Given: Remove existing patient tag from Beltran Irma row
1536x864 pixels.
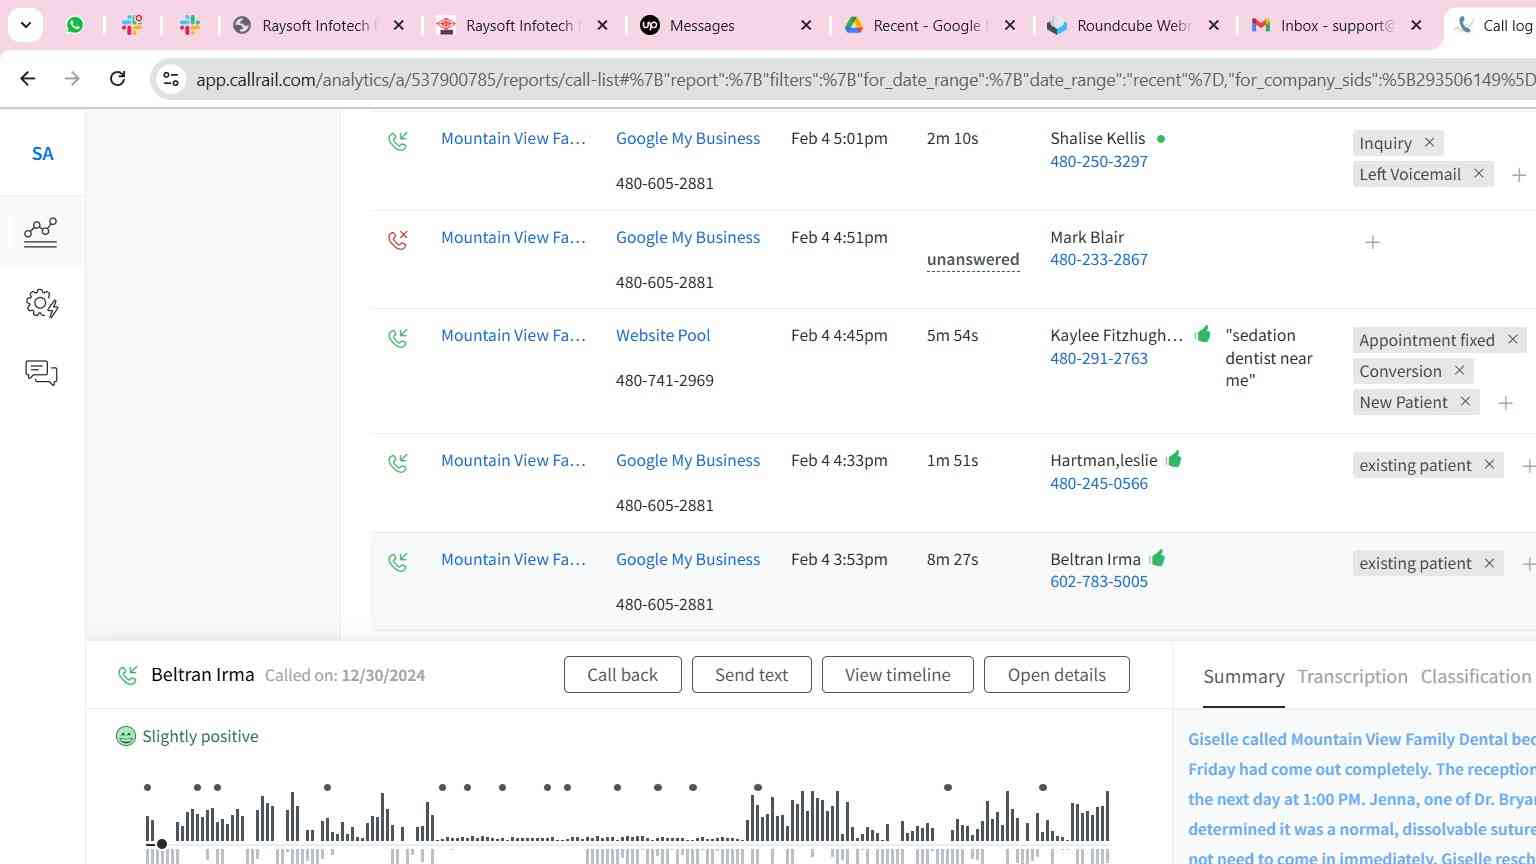Looking at the screenshot, I should pos(1489,563).
